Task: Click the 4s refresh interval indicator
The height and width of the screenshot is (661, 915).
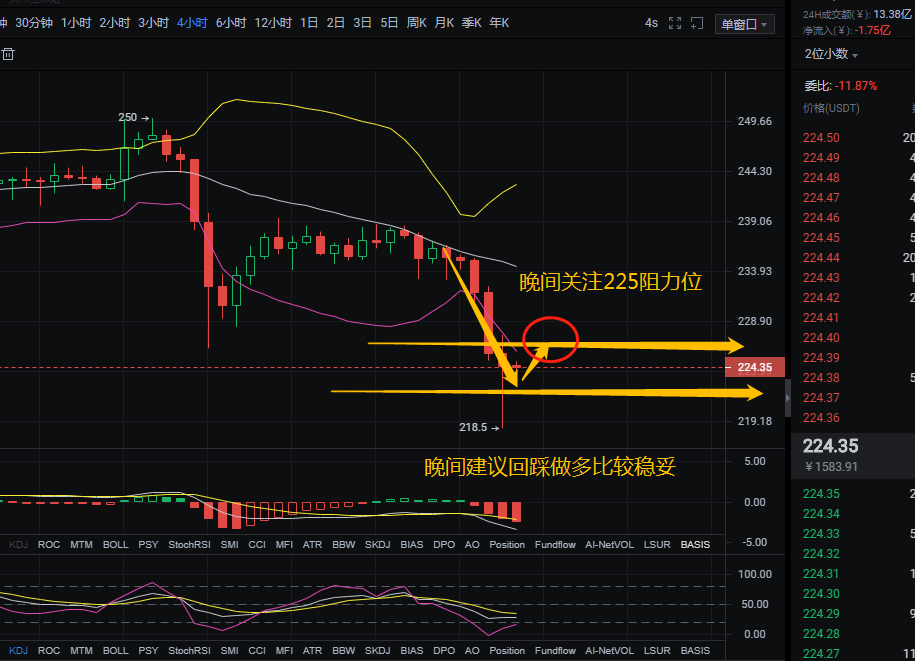Action: coord(651,23)
